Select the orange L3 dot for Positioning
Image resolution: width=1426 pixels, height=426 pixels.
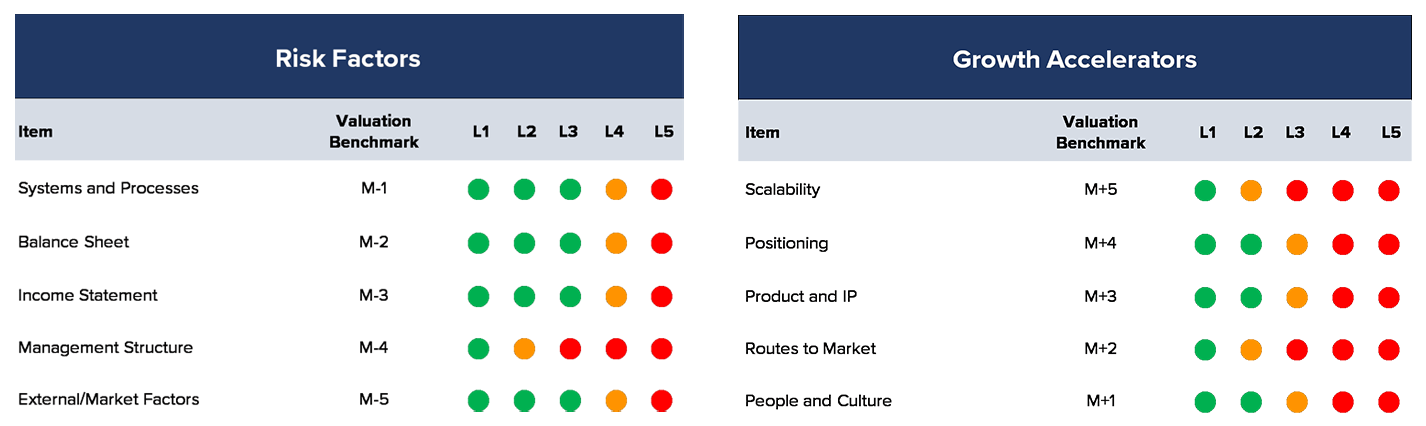click(x=1297, y=244)
